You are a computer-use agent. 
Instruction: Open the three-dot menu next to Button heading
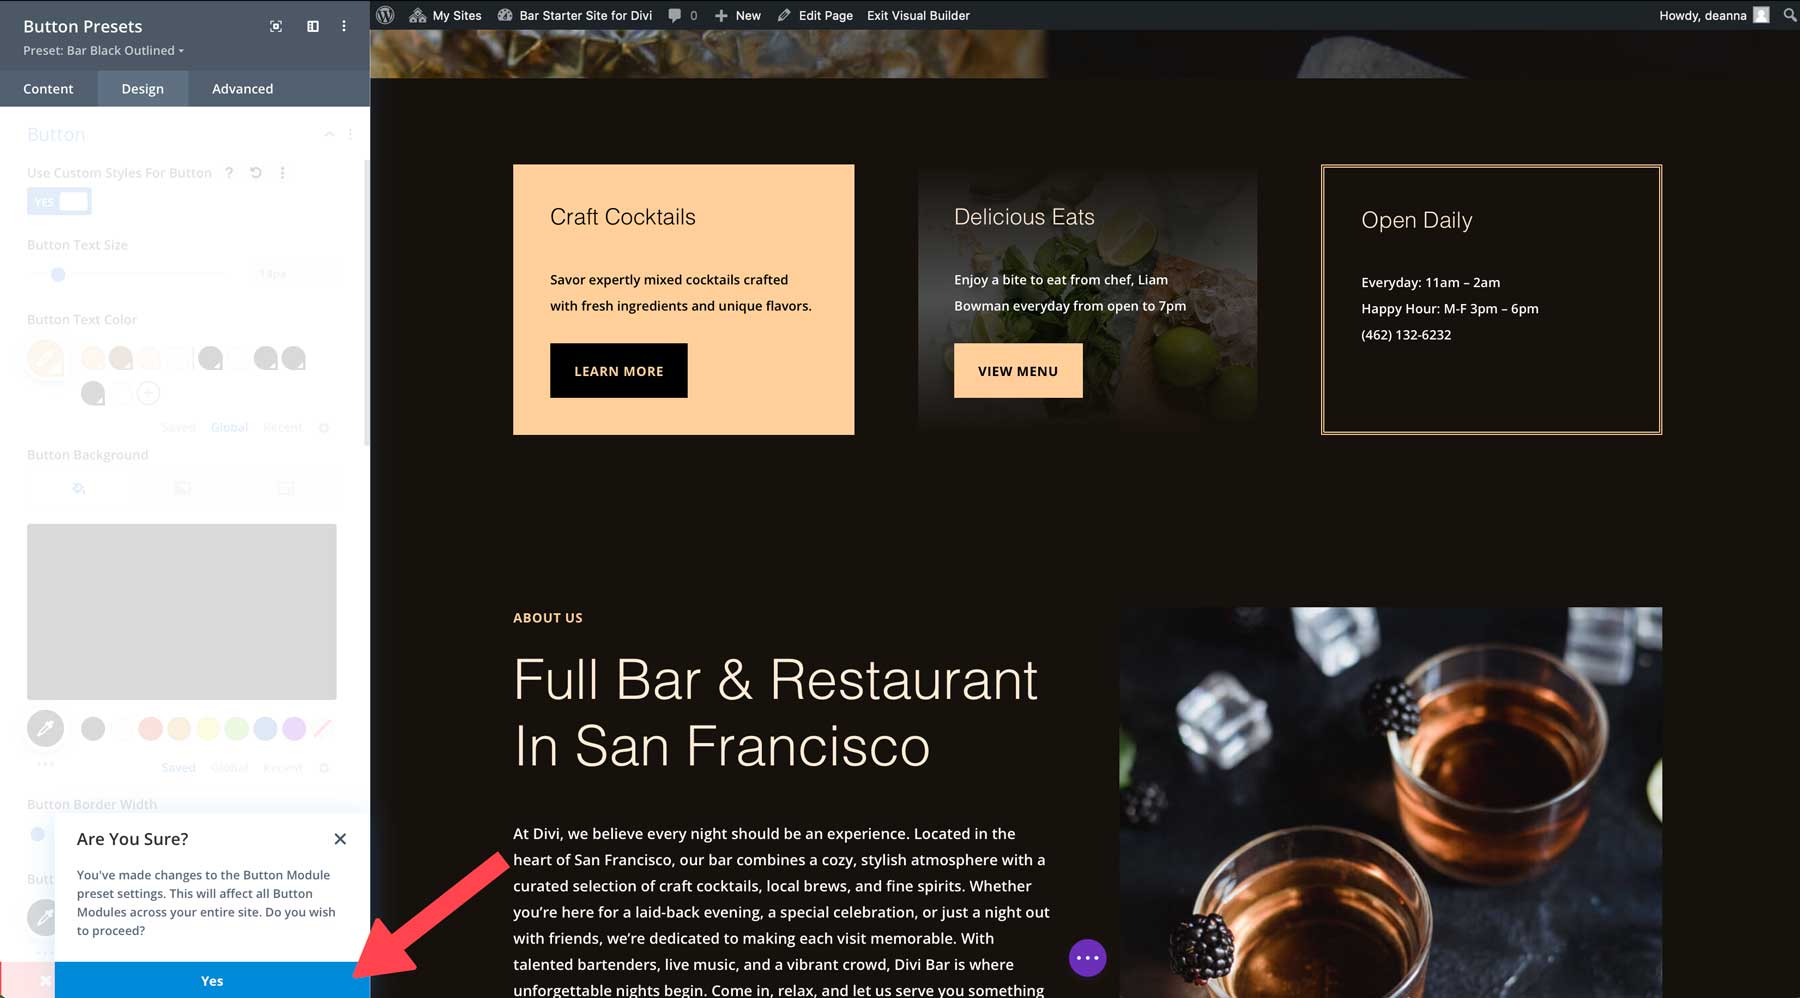(x=349, y=133)
